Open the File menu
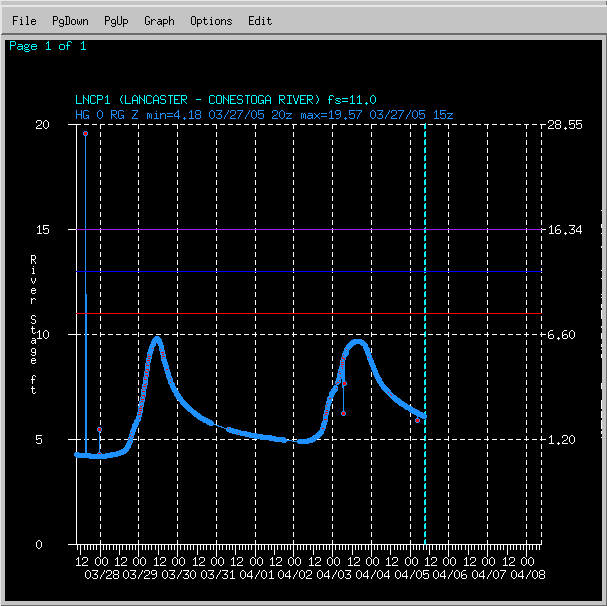The width and height of the screenshot is (607, 606). [x=24, y=21]
